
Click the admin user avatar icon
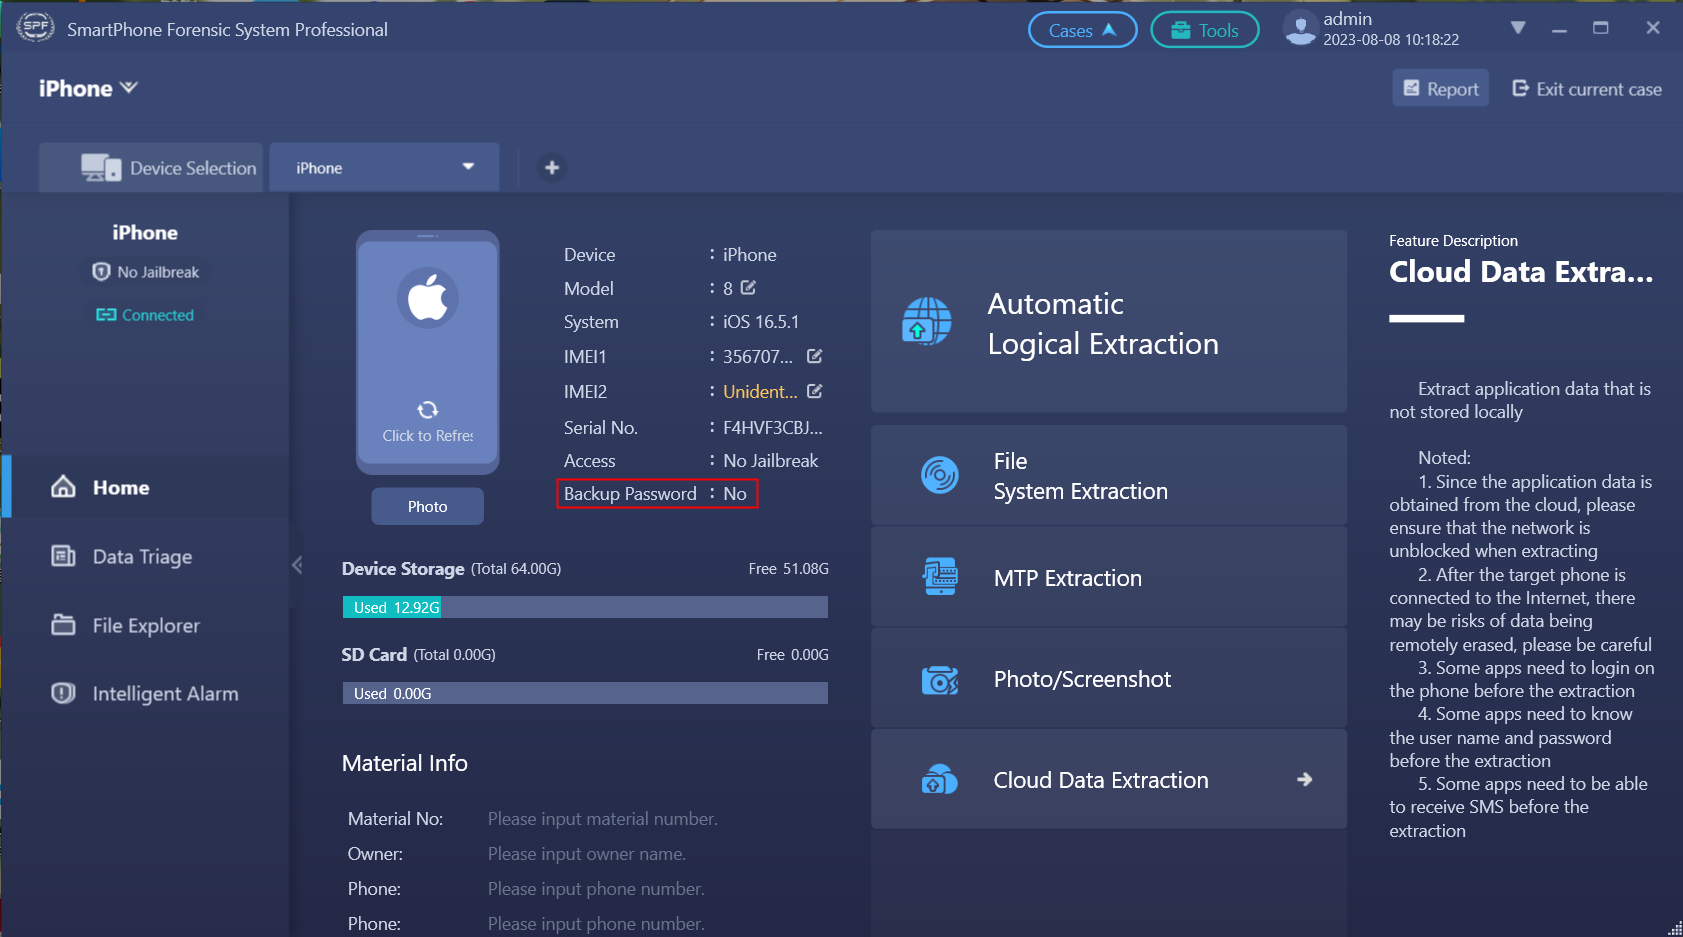[1300, 29]
